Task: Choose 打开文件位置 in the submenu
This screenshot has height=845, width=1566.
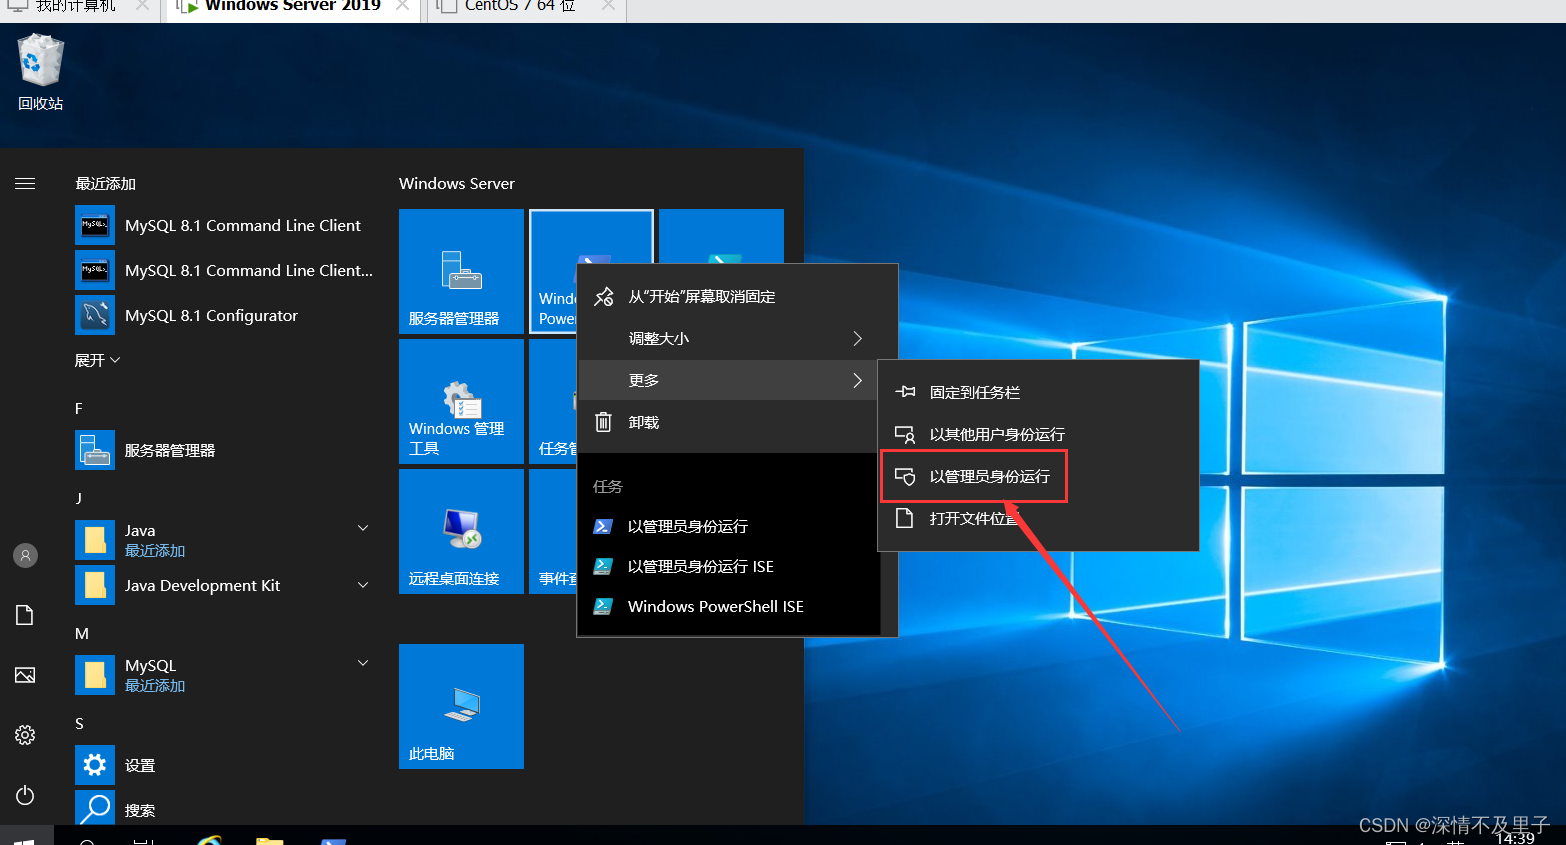Action: point(974,518)
